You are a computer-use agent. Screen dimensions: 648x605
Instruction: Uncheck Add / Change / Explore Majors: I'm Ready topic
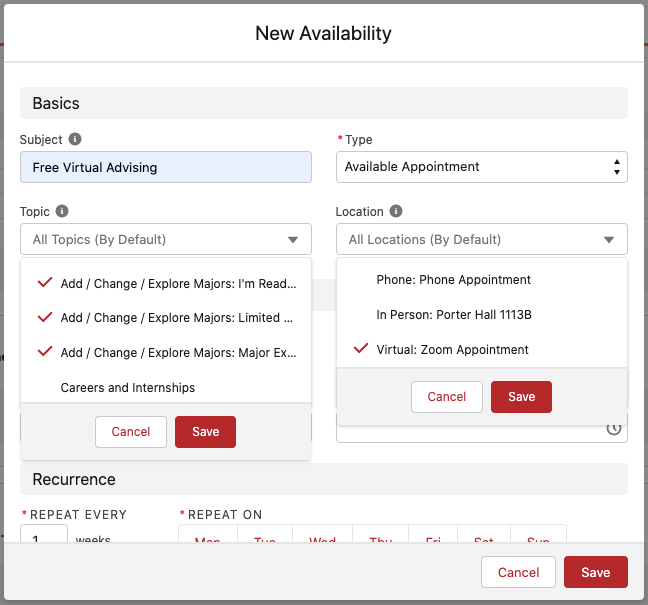tap(166, 284)
